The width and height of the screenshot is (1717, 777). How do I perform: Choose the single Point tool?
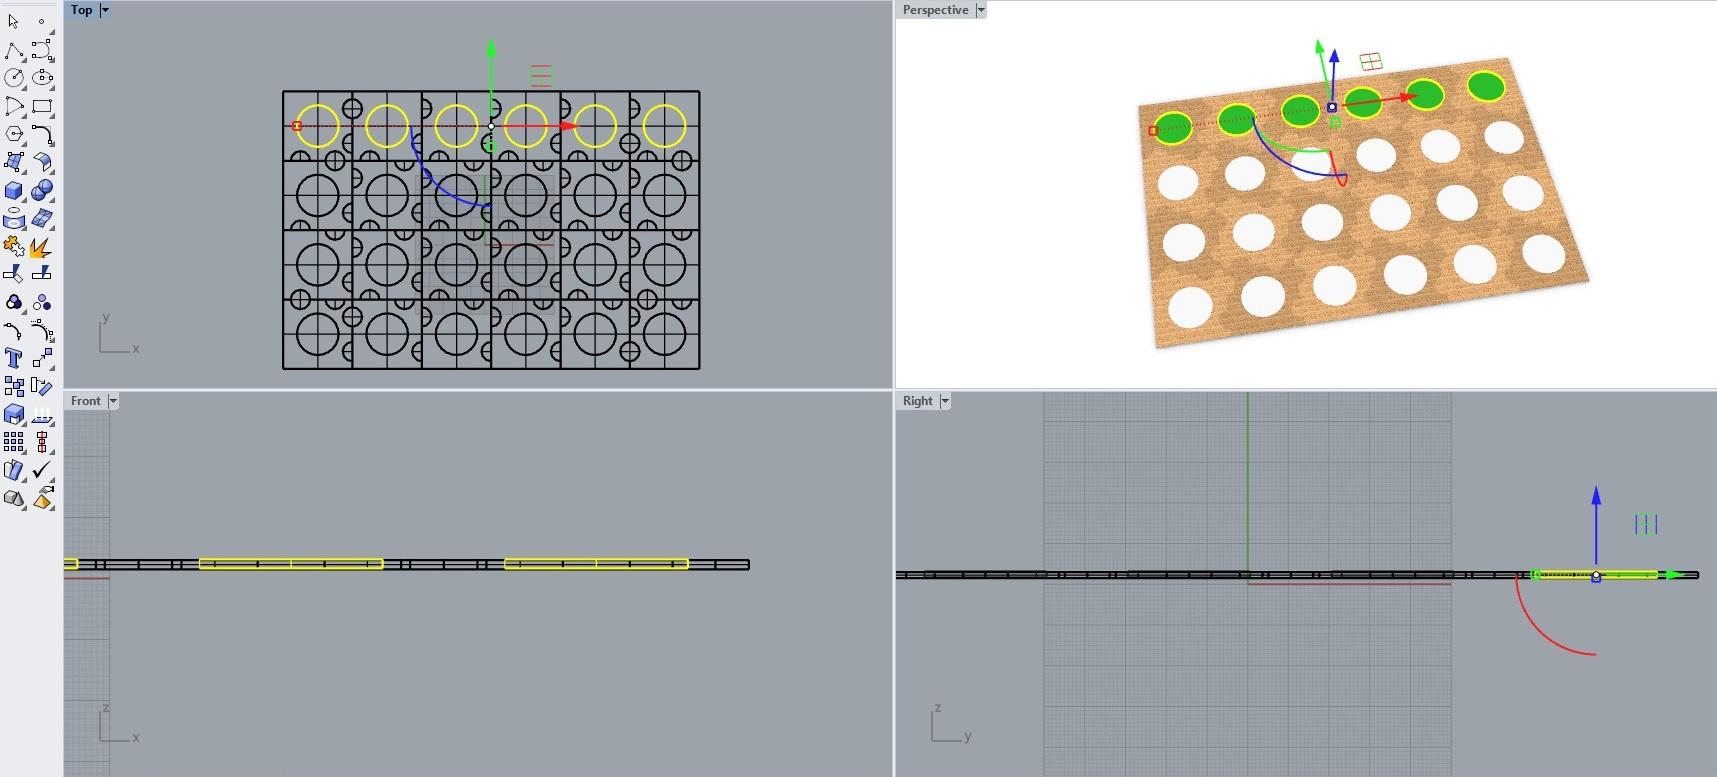(42, 21)
